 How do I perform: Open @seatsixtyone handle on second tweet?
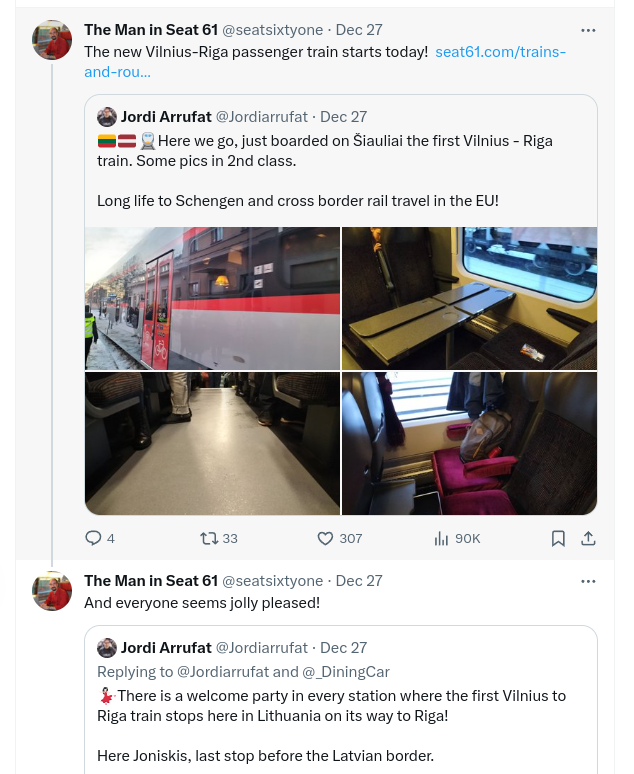[272, 581]
